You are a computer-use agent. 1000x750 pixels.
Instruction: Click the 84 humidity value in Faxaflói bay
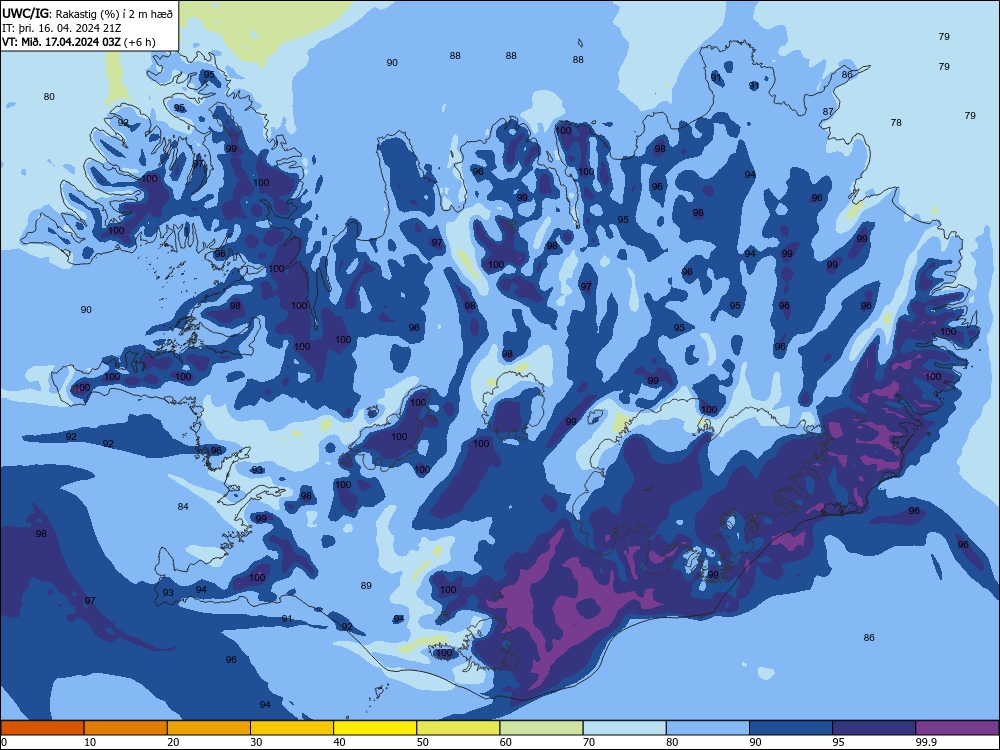(183, 506)
